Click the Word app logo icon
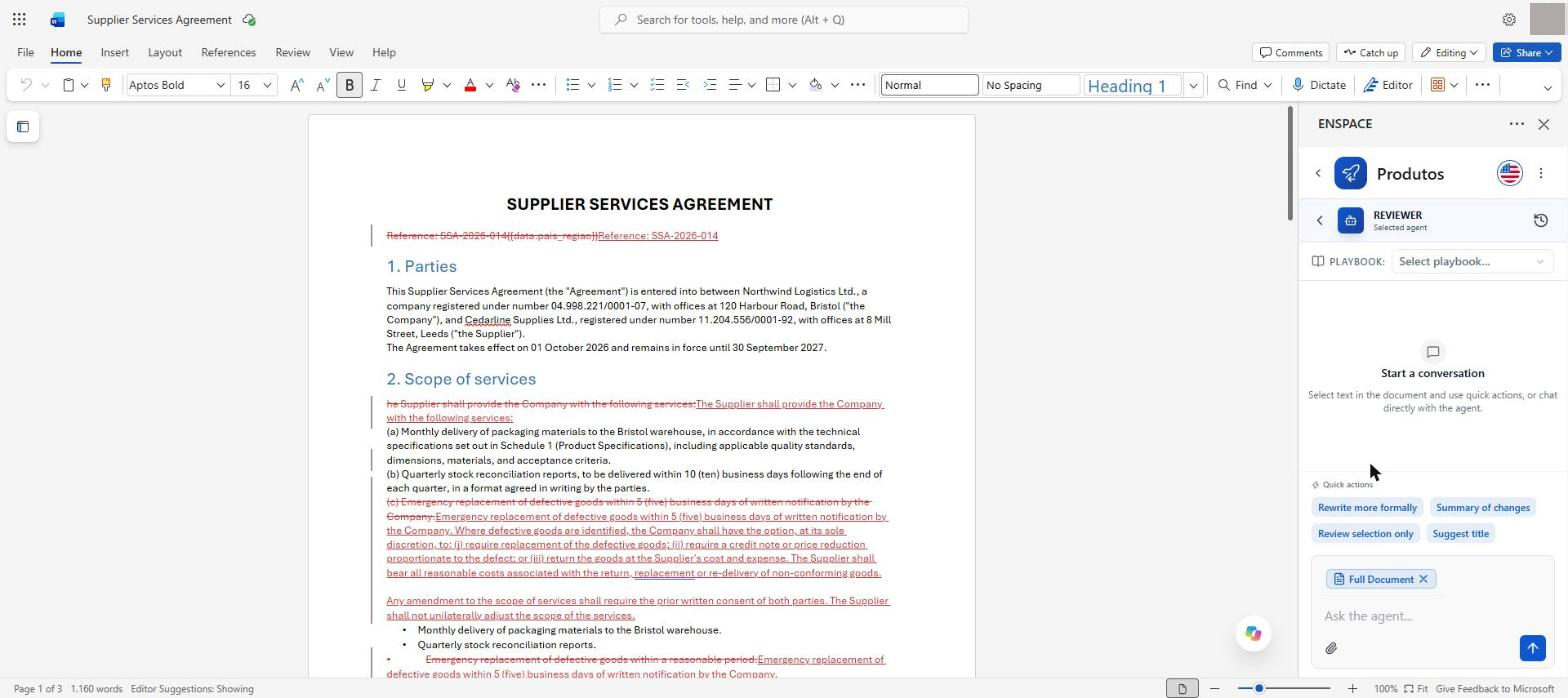The image size is (1568, 698). tap(57, 19)
